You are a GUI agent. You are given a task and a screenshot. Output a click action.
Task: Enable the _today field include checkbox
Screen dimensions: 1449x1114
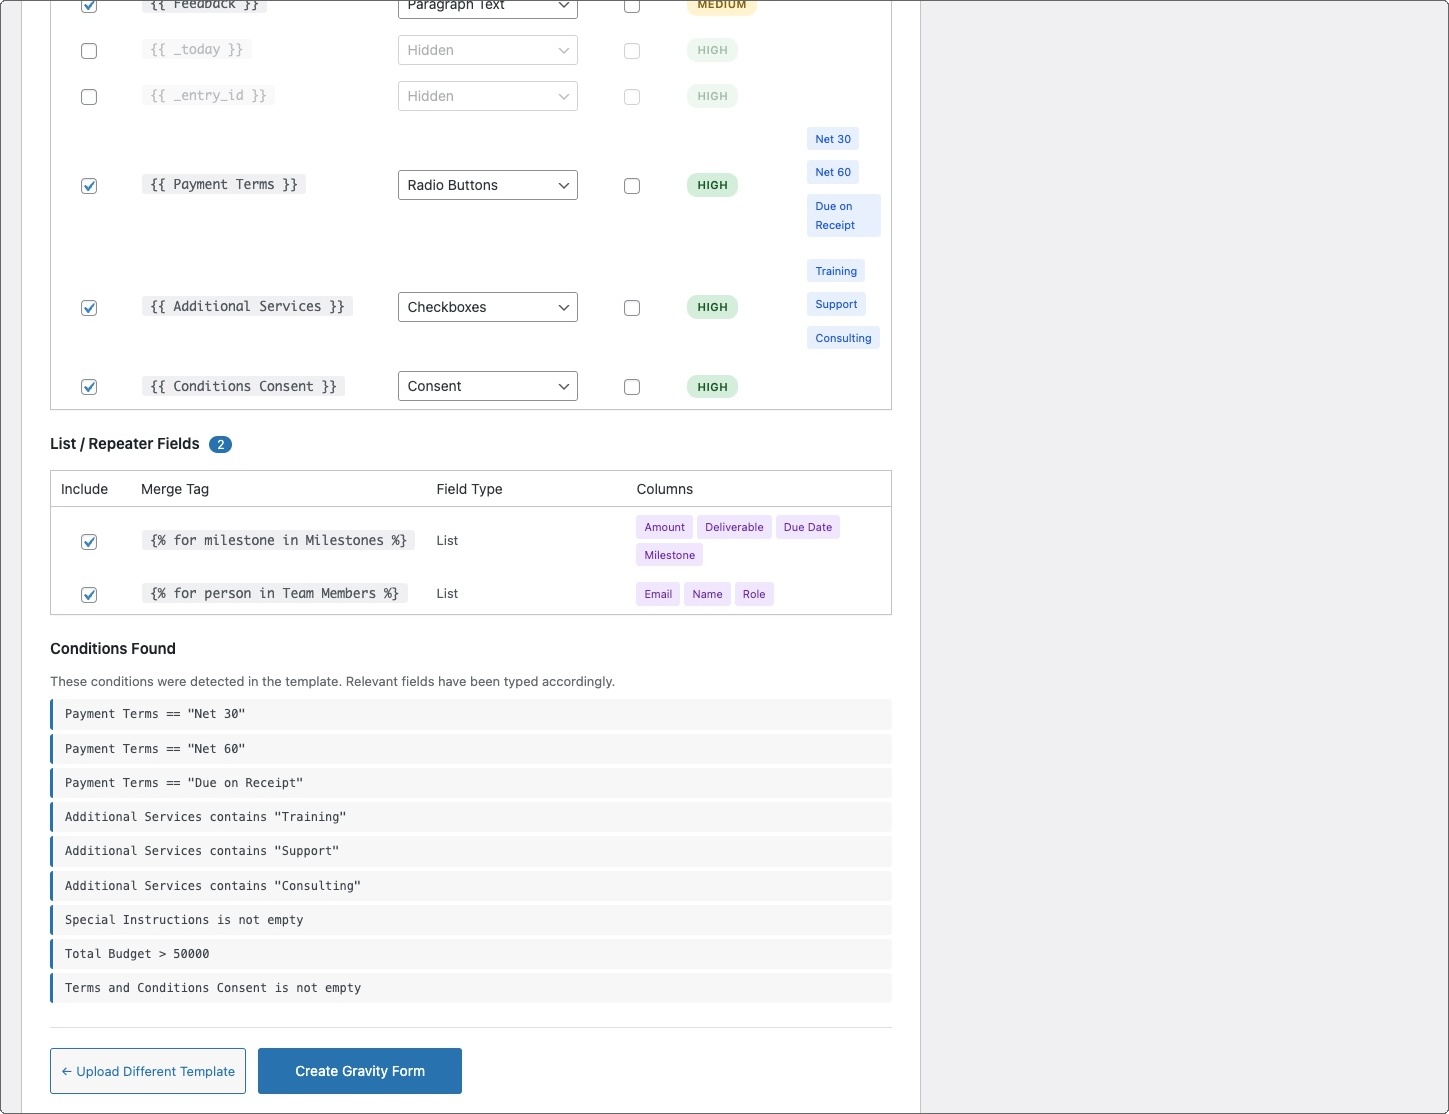[x=89, y=51]
